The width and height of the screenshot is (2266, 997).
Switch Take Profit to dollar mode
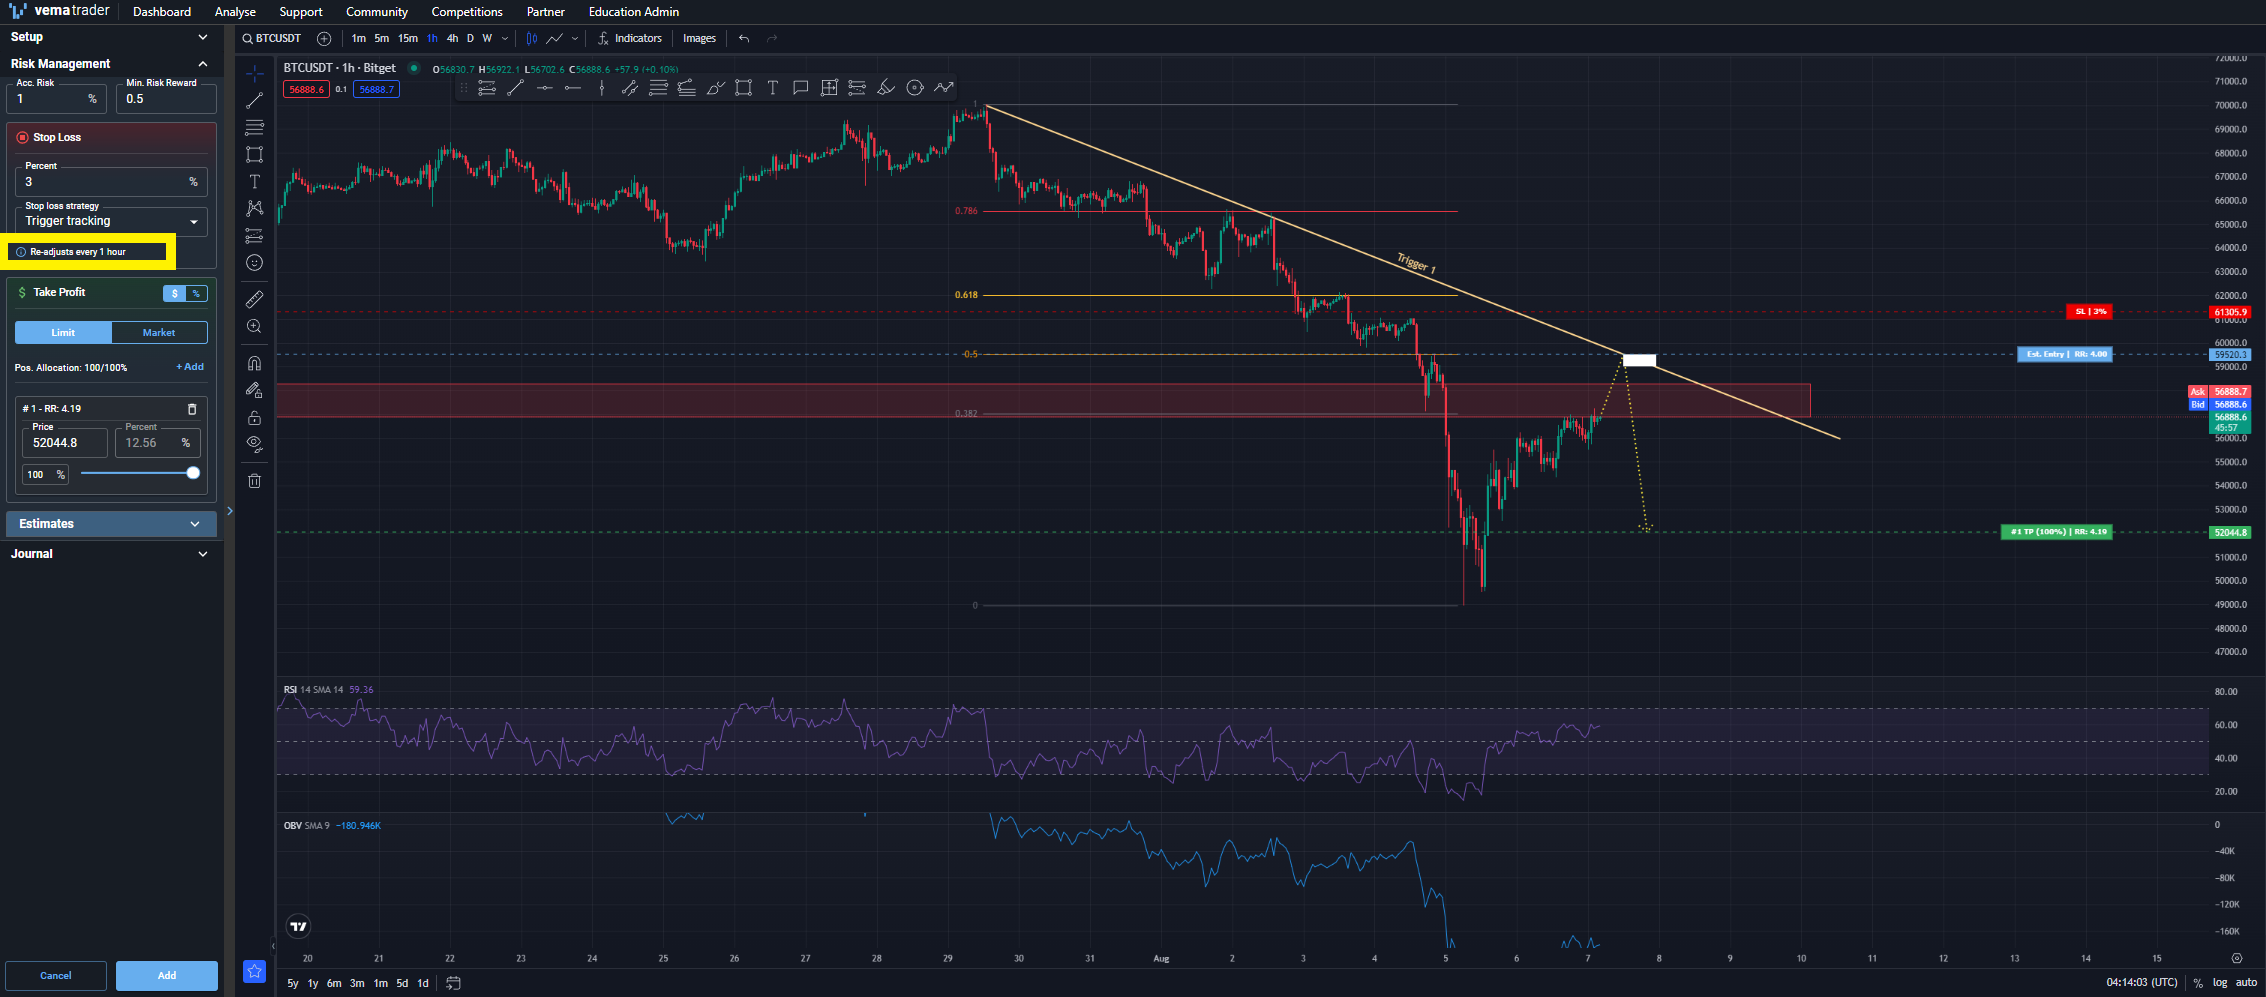tap(175, 293)
